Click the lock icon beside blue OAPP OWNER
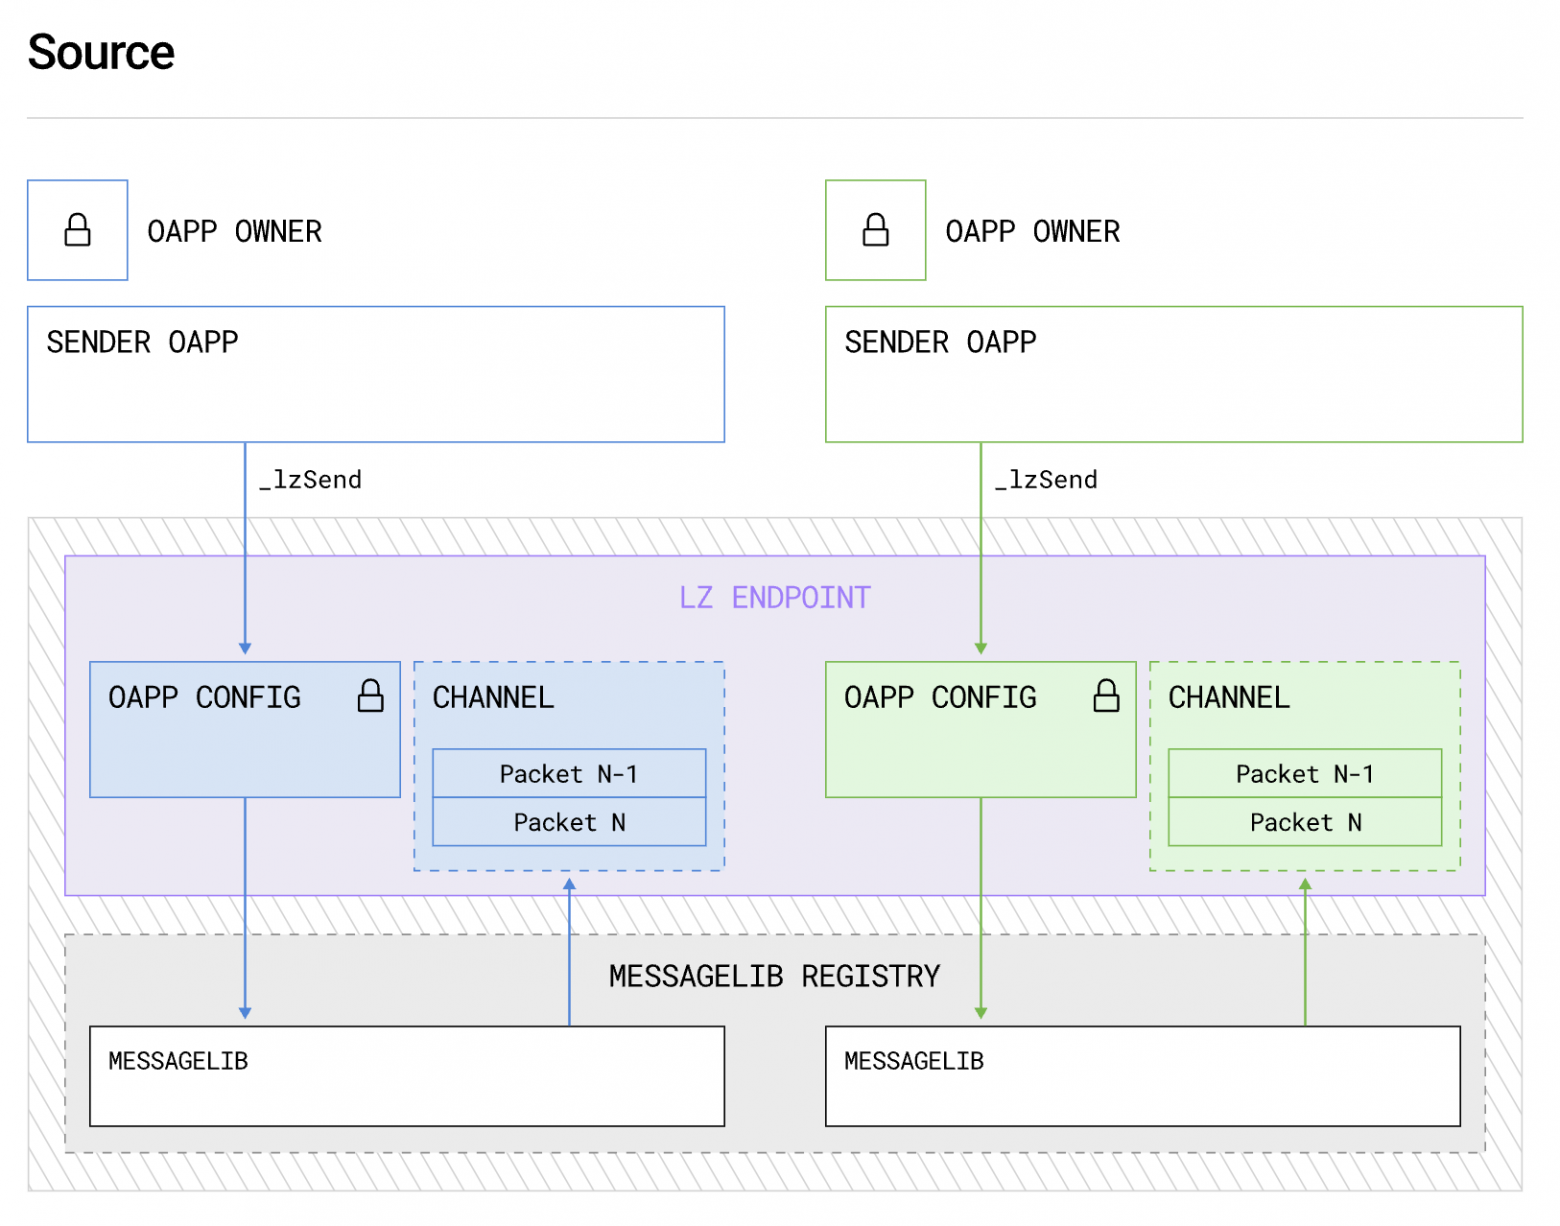This screenshot has height=1226, width=1560. coord(77,230)
